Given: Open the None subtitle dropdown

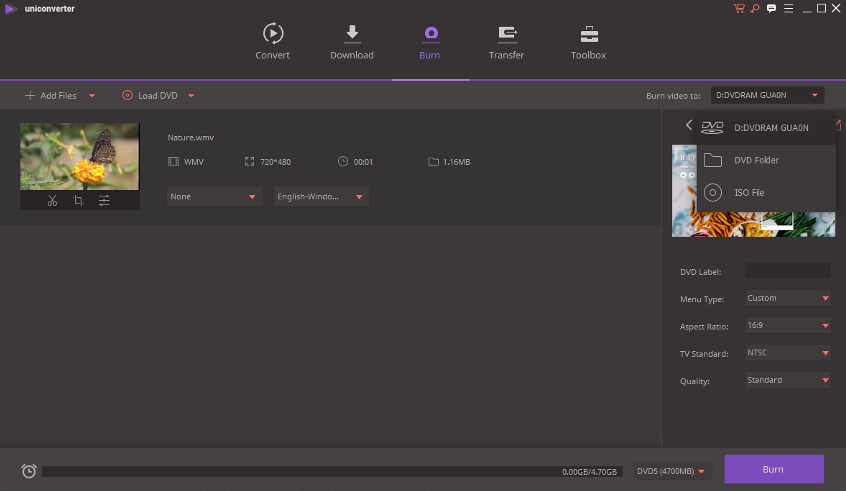Looking at the screenshot, I should [x=214, y=196].
